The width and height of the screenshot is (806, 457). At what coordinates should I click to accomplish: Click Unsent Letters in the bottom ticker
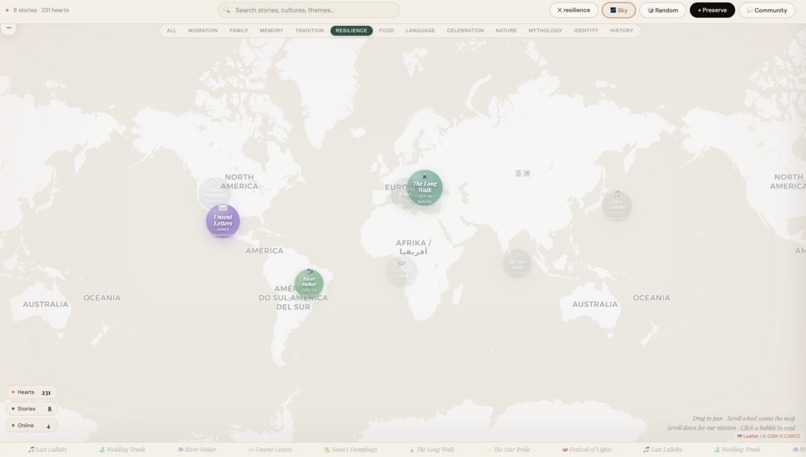point(270,449)
